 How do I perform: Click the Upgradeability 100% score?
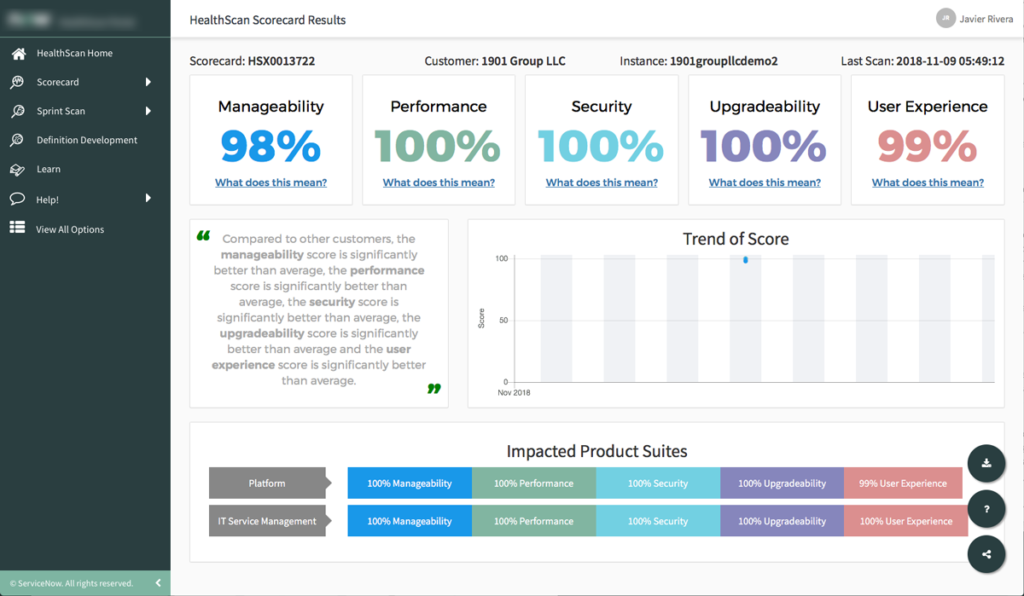763,146
